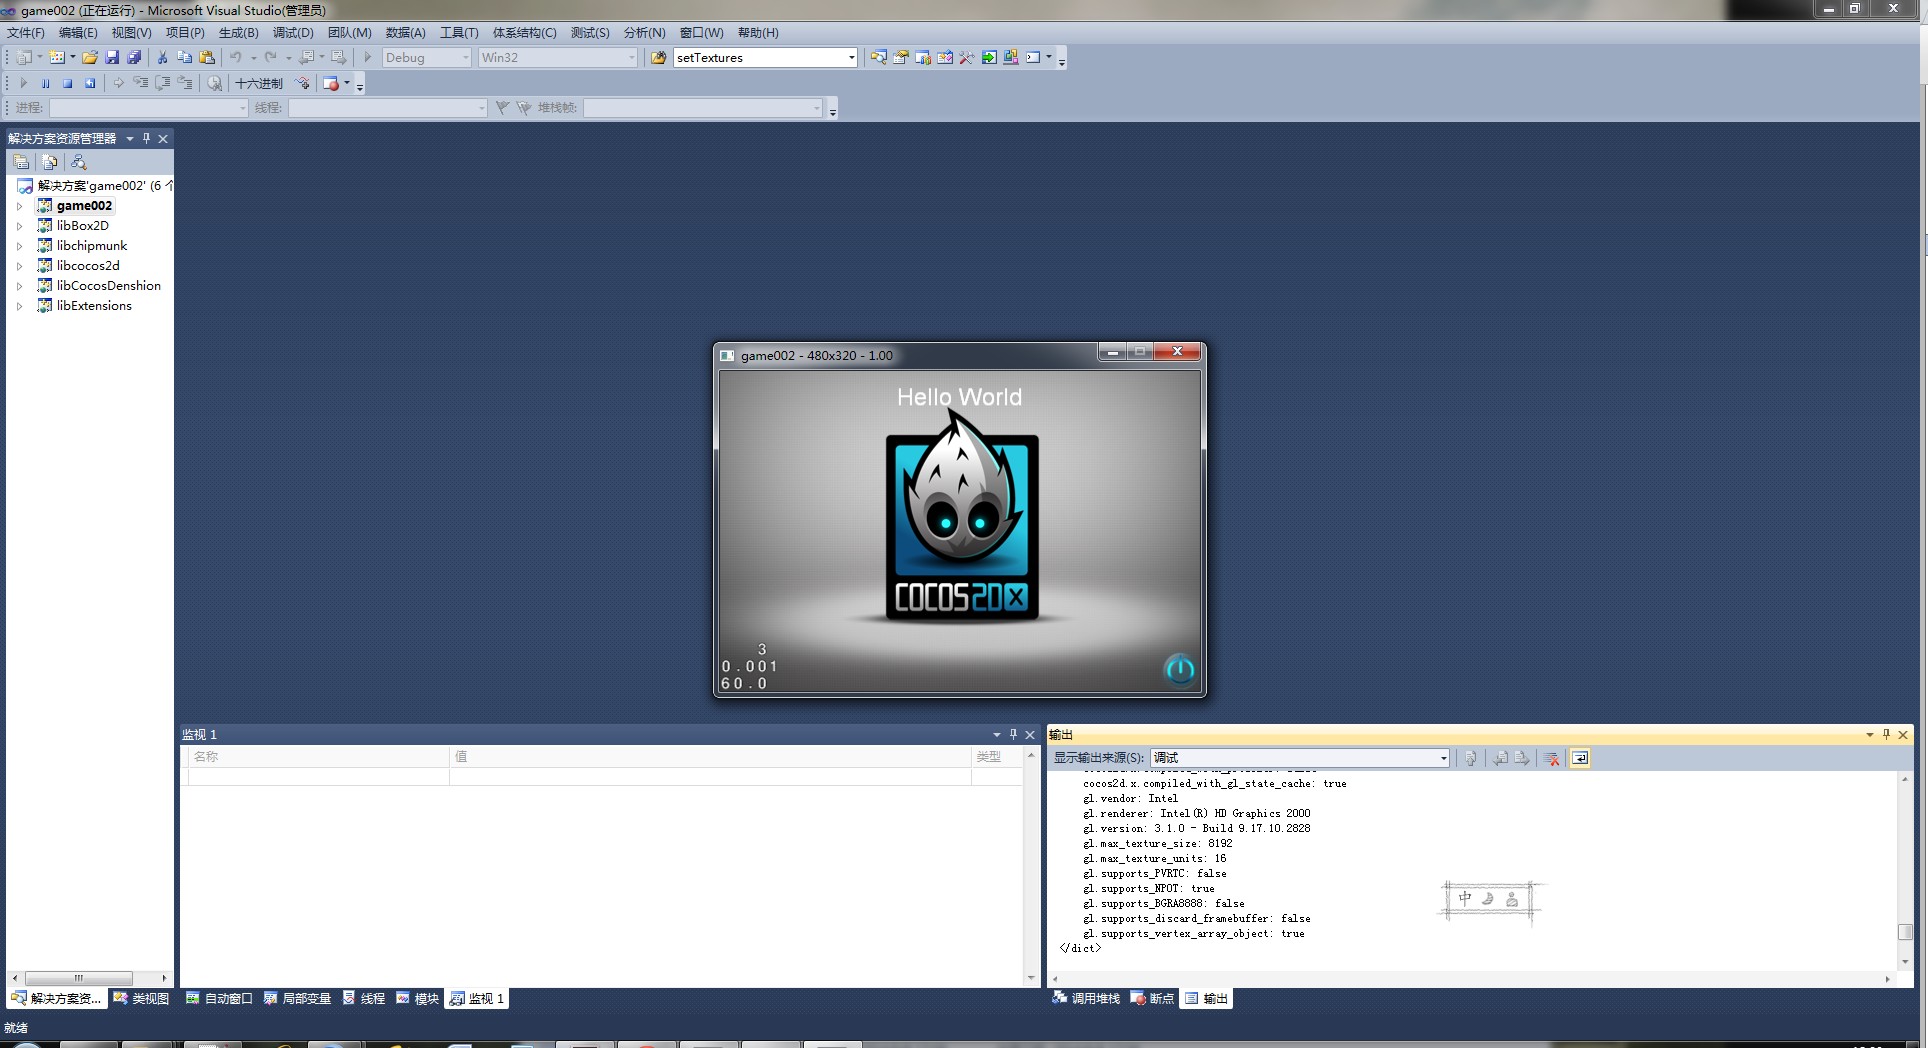Screen dimensions: 1928x1048
Task: Click Clear All icon in Output panel
Action: click(1552, 758)
